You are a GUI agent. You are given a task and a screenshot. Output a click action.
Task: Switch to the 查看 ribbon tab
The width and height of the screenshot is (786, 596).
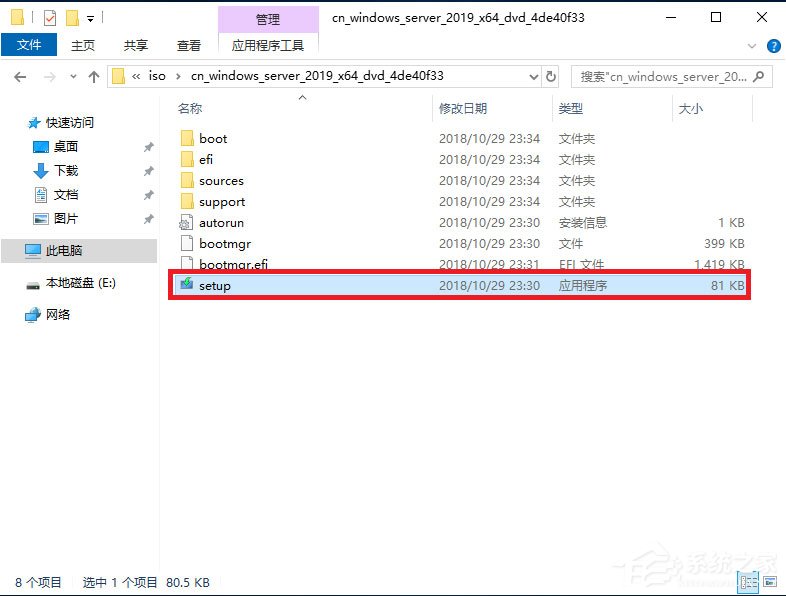tap(189, 46)
